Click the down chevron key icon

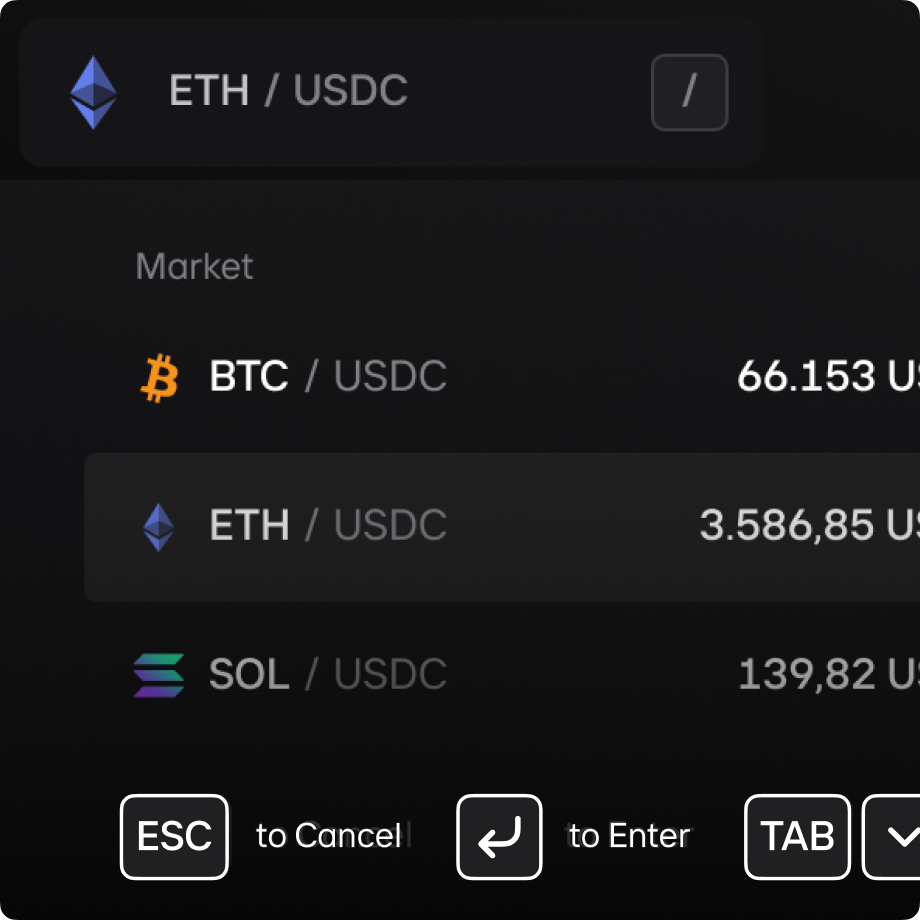click(x=892, y=837)
